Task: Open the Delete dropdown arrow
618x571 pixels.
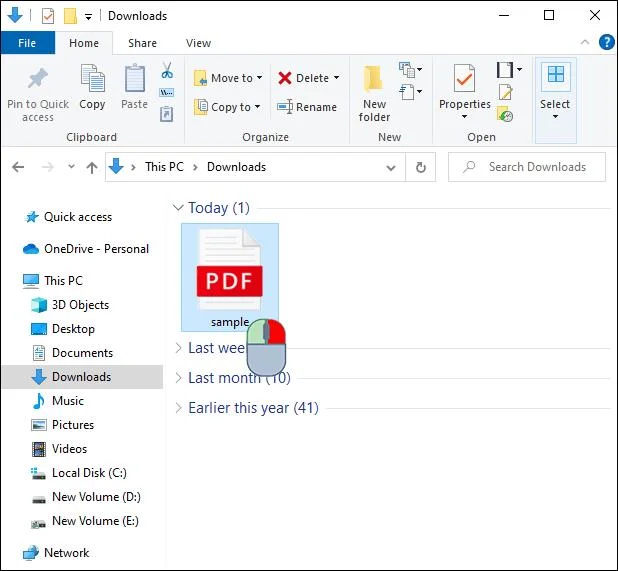Action: click(336, 78)
